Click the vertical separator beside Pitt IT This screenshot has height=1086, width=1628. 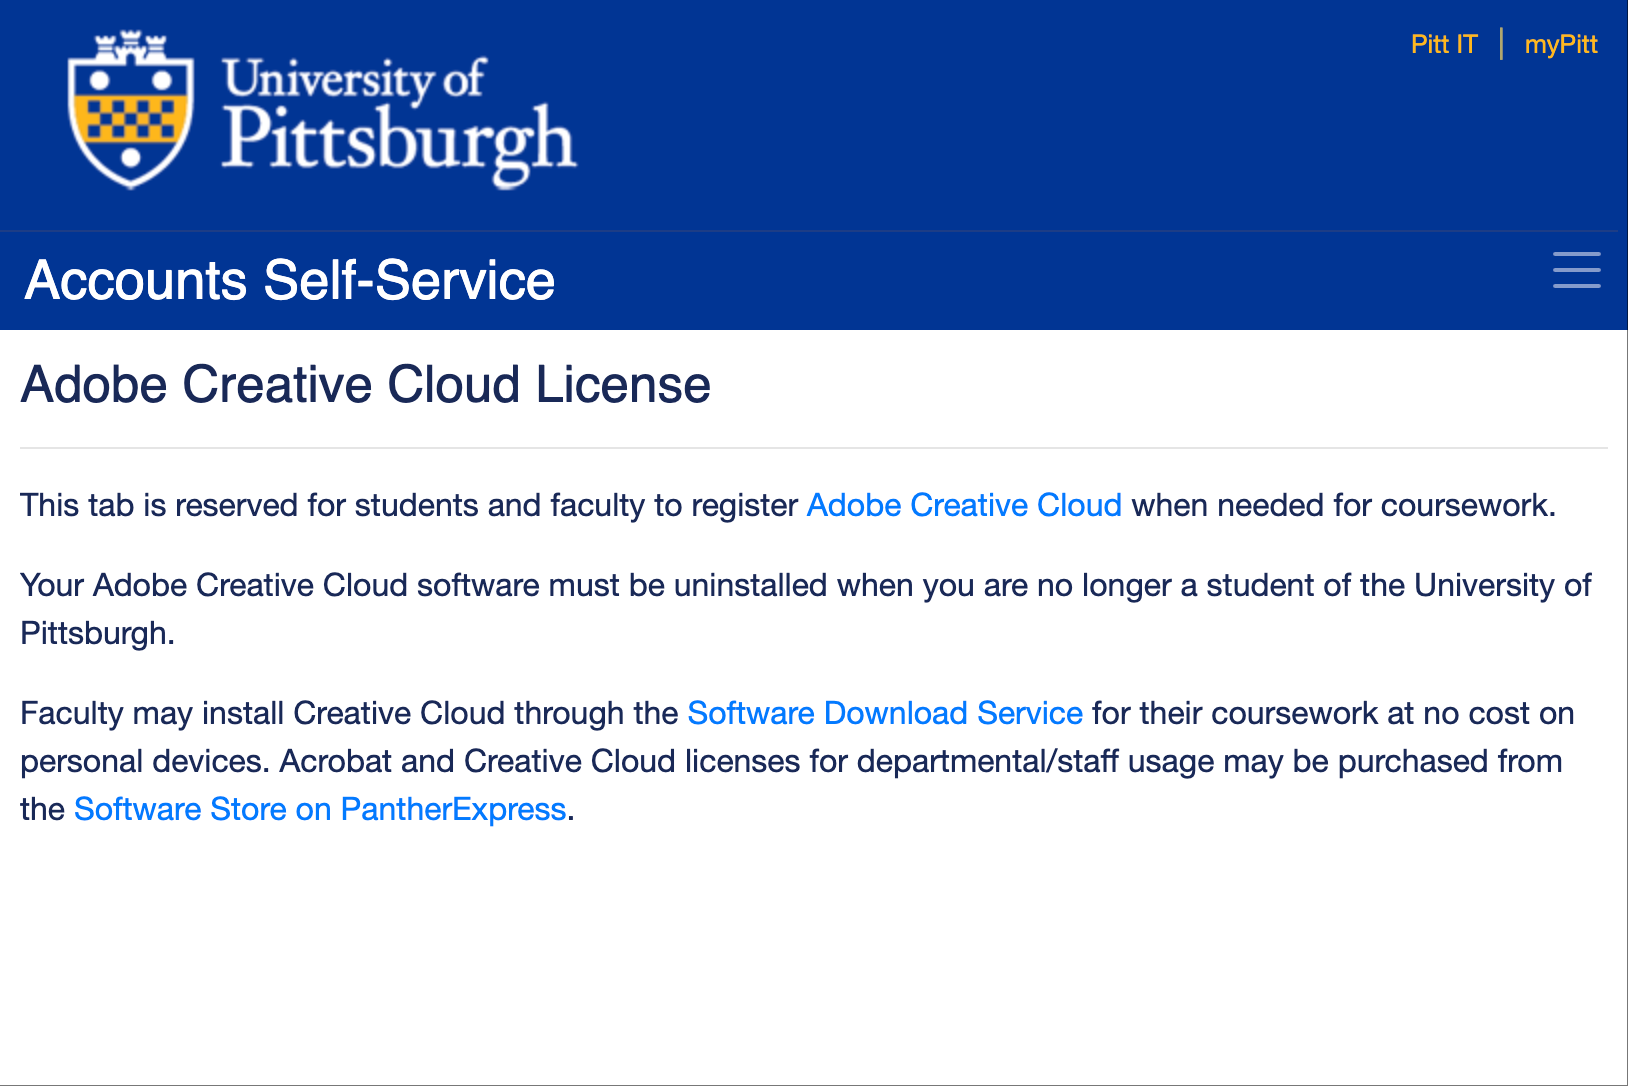pyautogui.click(x=1501, y=44)
